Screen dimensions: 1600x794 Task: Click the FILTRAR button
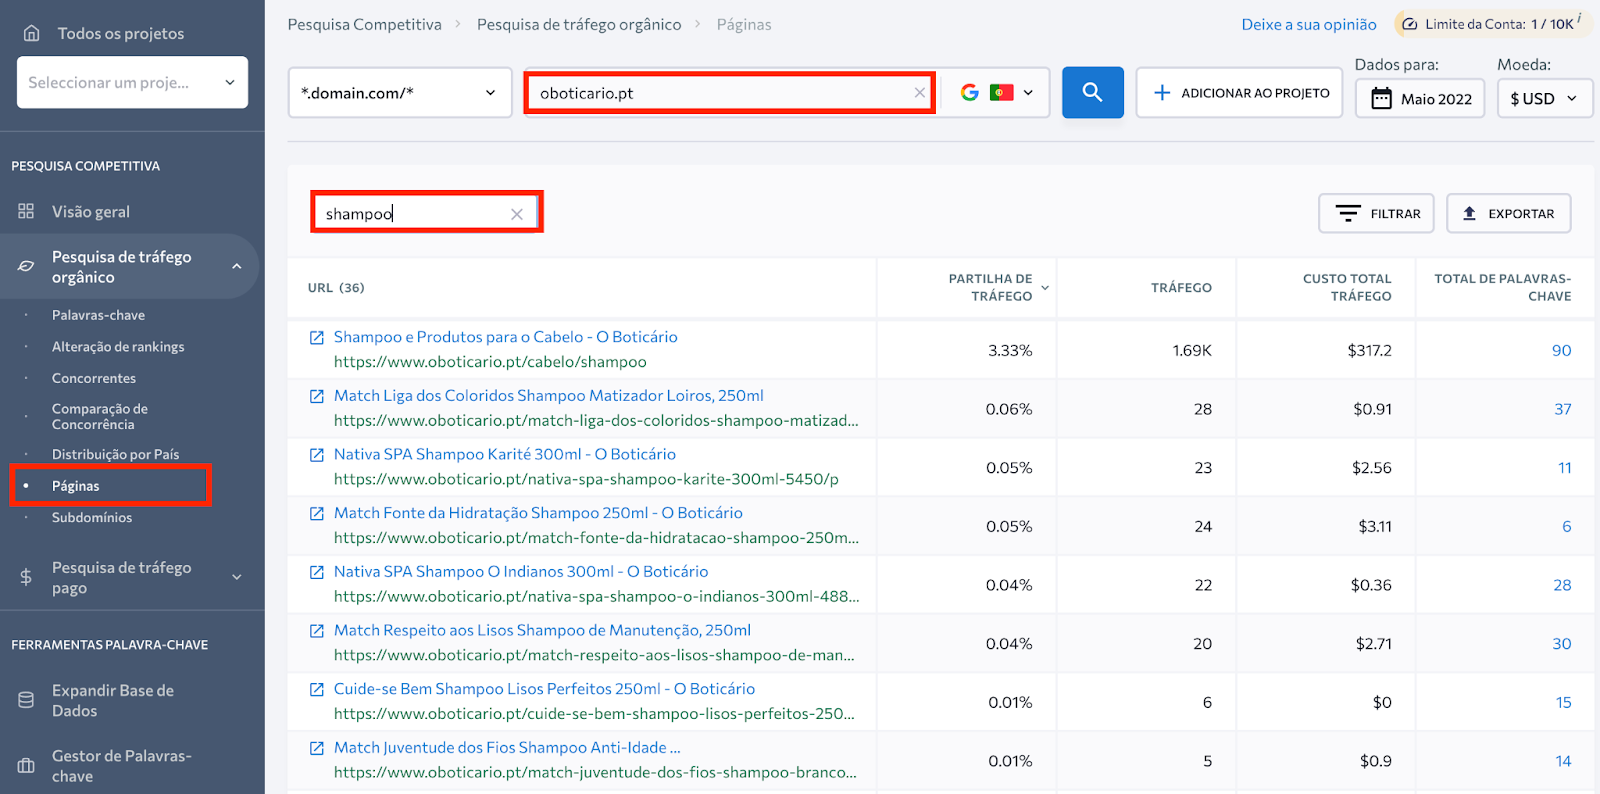[x=1377, y=213]
